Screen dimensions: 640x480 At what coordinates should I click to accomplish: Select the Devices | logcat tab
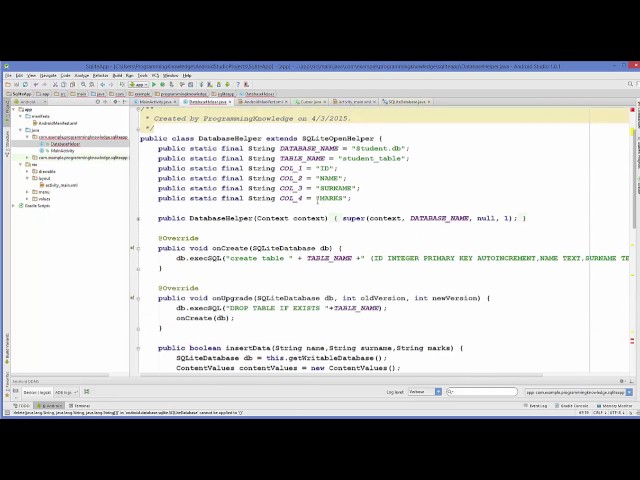click(x=37, y=392)
